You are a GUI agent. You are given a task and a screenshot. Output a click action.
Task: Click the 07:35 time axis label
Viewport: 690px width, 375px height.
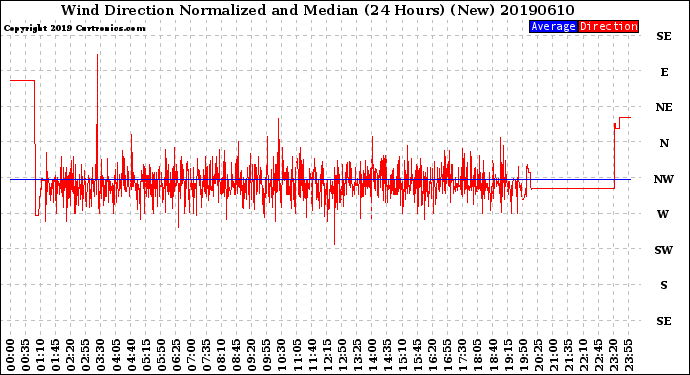(x=206, y=355)
